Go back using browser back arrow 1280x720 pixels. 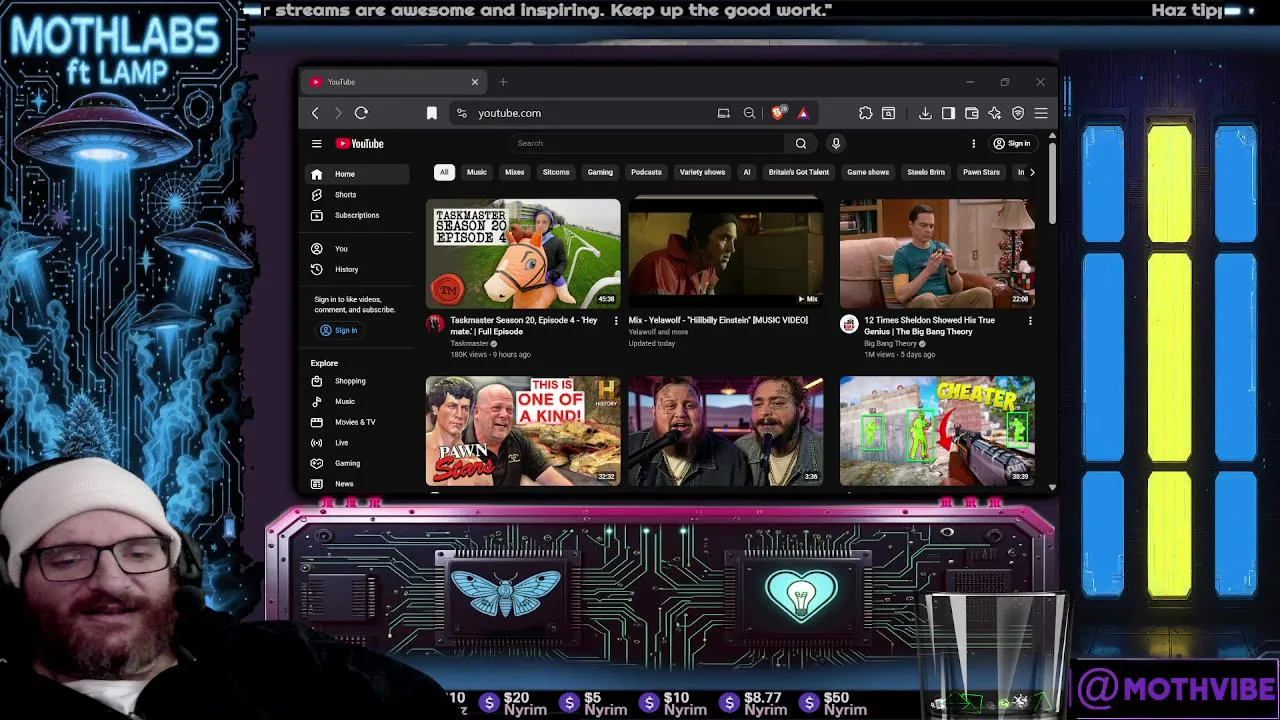(316, 113)
